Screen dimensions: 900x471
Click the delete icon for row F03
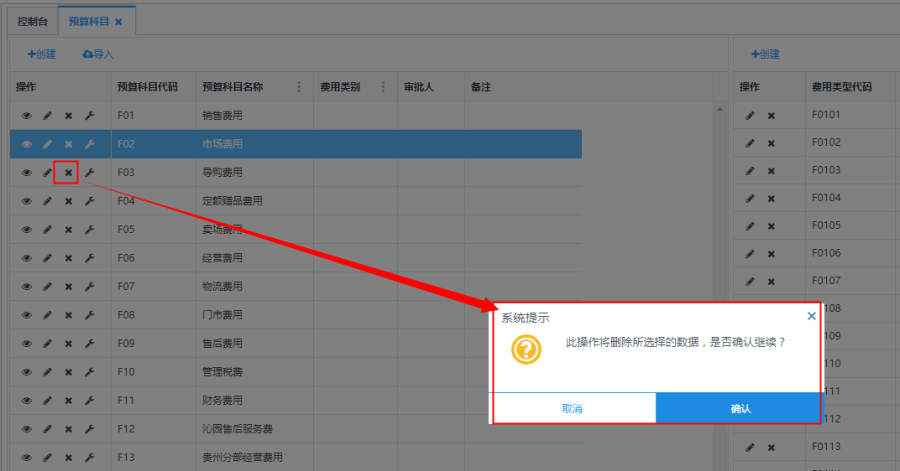(x=68, y=173)
